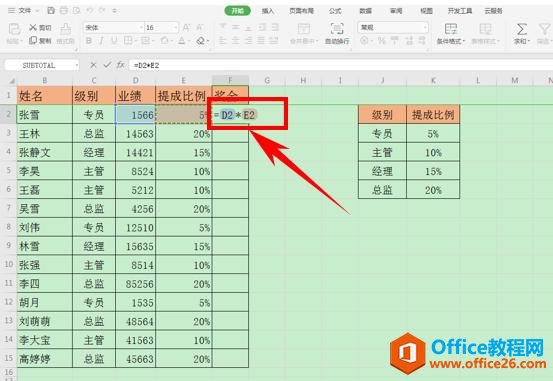Click the Borders icon
This screenshot has height=381, width=553.
click(128, 41)
